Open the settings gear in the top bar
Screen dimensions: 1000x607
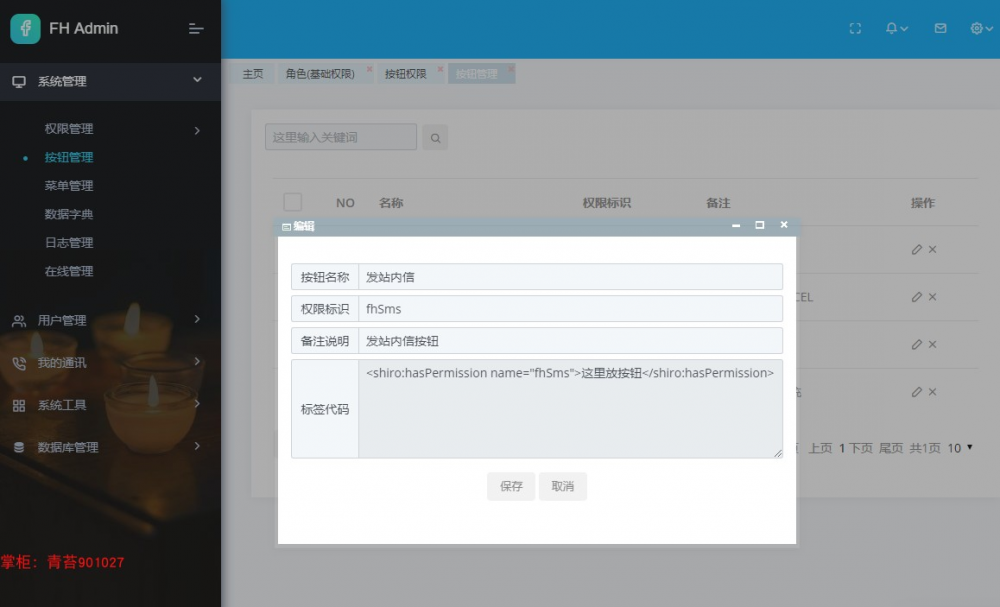point(977,28)
